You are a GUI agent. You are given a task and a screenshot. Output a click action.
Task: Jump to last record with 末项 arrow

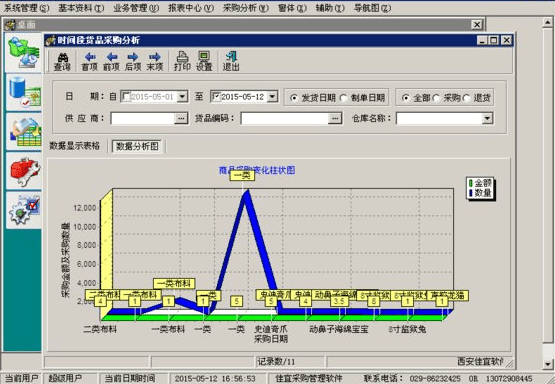(155, 61)
